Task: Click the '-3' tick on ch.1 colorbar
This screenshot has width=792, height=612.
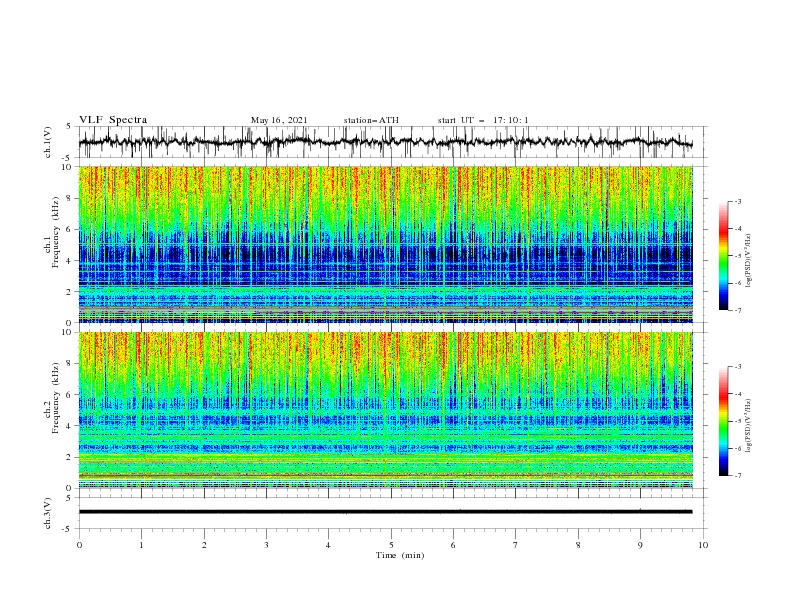Action: pos(737,201)
